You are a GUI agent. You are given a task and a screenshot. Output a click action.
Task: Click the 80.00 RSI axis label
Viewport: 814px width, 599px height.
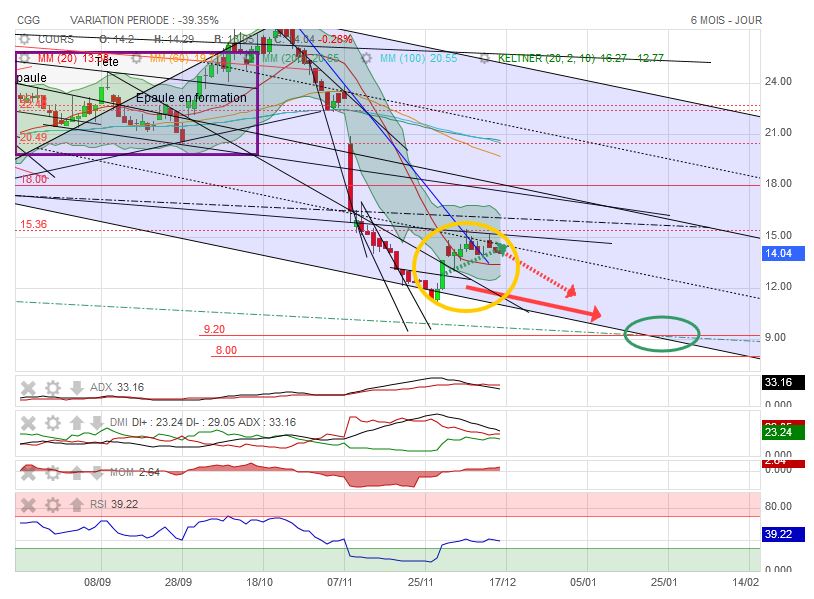point(778,506)
